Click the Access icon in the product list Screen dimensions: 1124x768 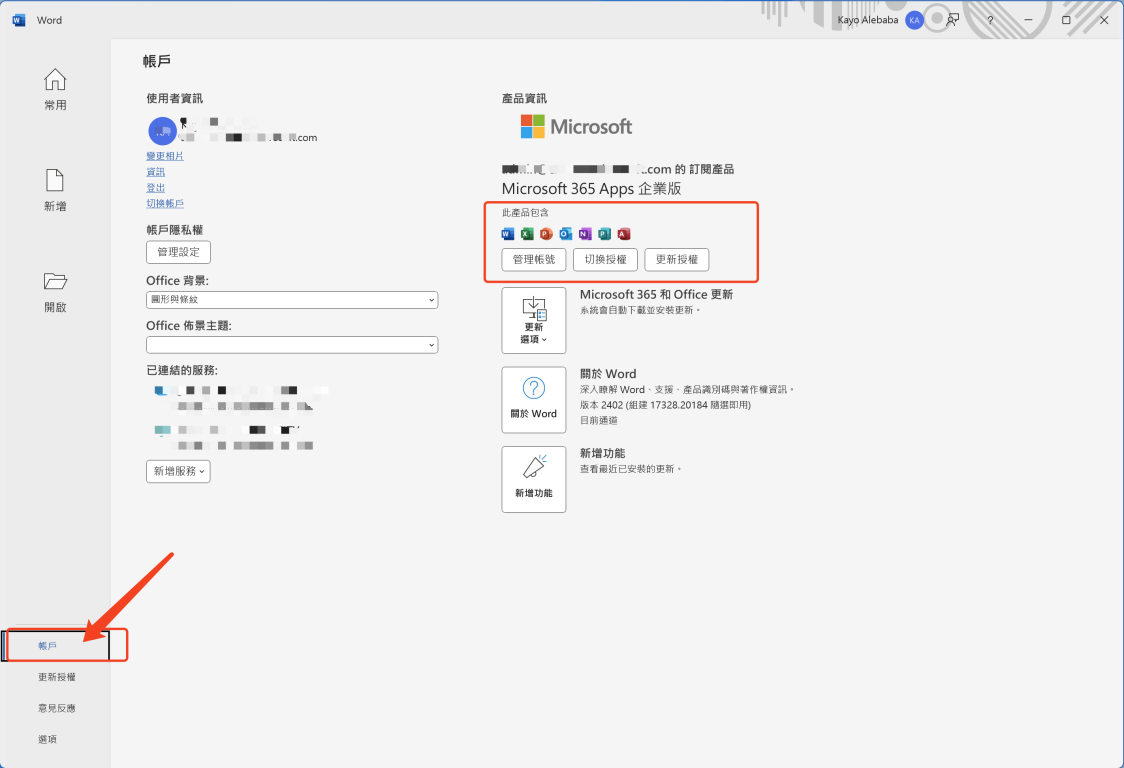click(x=622, y=233)
